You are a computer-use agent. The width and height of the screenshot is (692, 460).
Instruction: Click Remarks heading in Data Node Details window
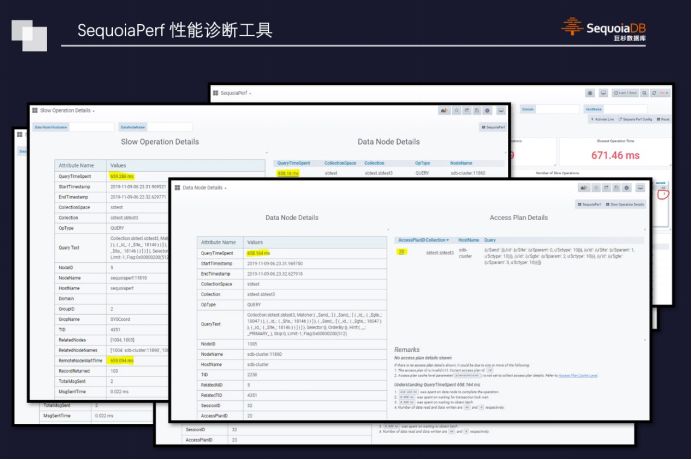point(407,350)
